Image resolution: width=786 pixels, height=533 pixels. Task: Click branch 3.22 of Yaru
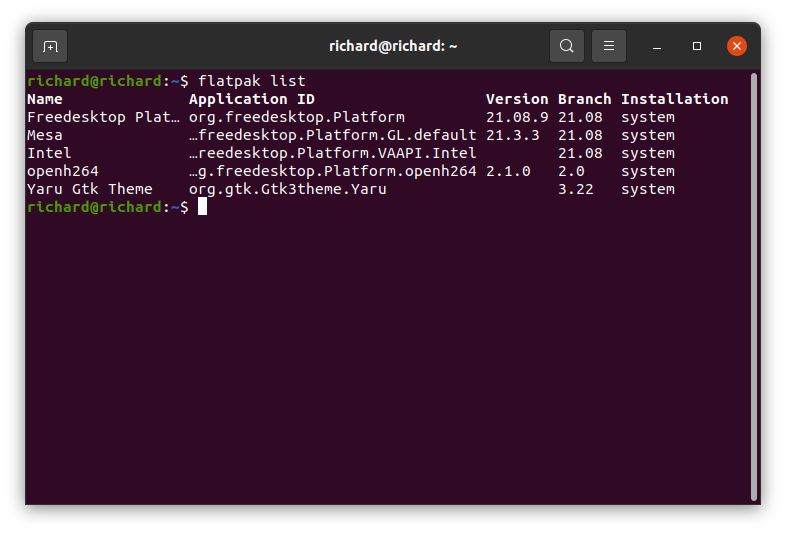point(575,190)
